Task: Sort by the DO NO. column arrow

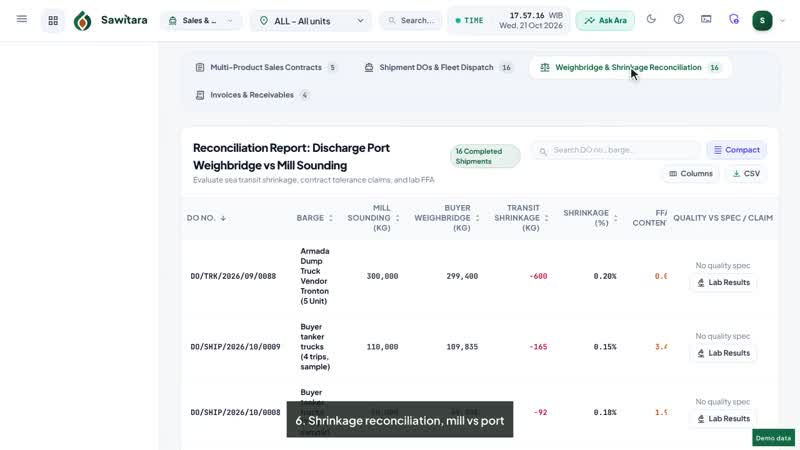Action: click(x=223, y=218)
